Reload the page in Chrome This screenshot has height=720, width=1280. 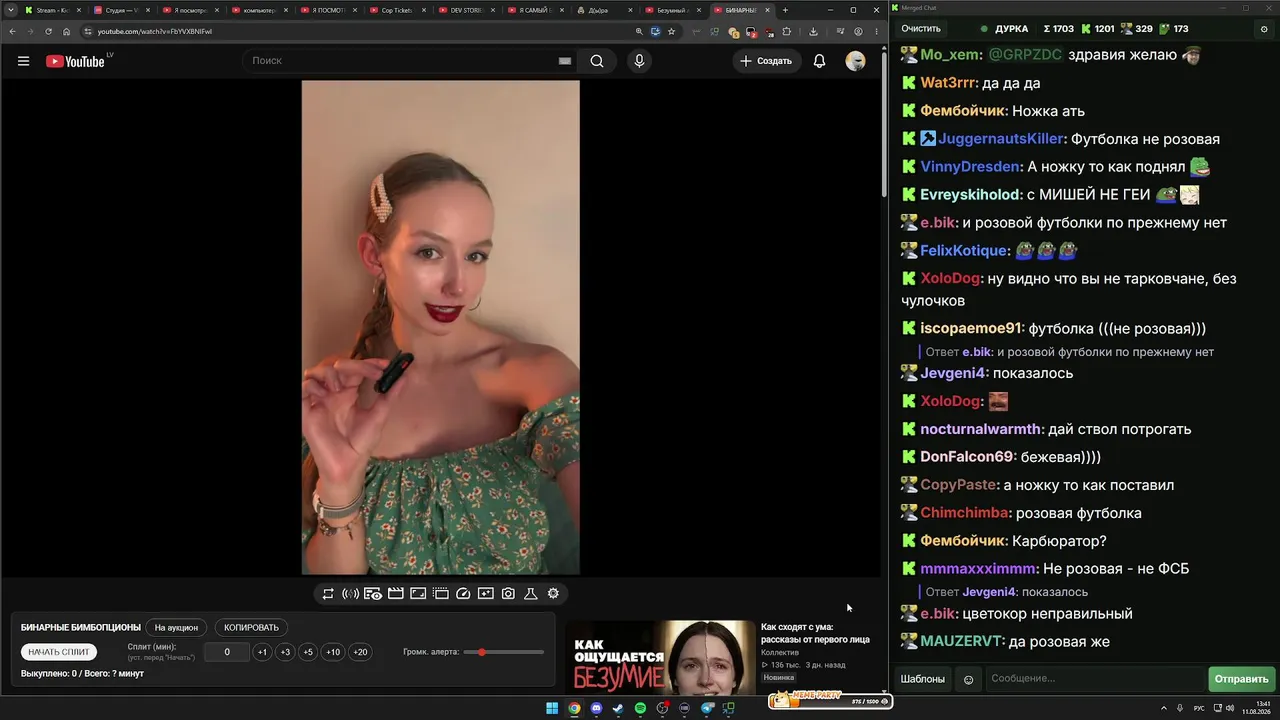tap(48, 31)
